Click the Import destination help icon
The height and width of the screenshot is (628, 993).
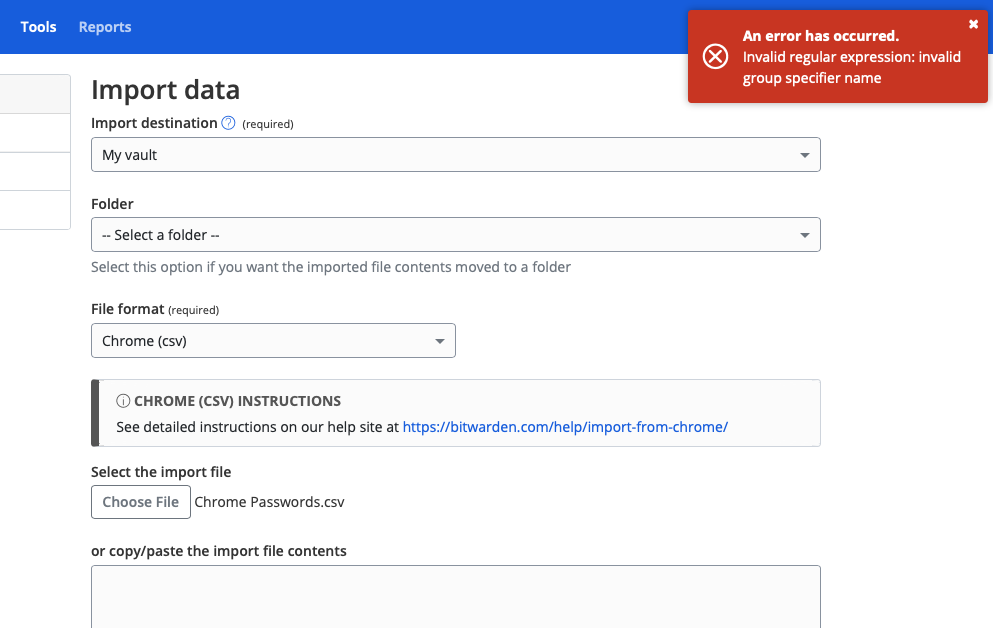(228, 123)
